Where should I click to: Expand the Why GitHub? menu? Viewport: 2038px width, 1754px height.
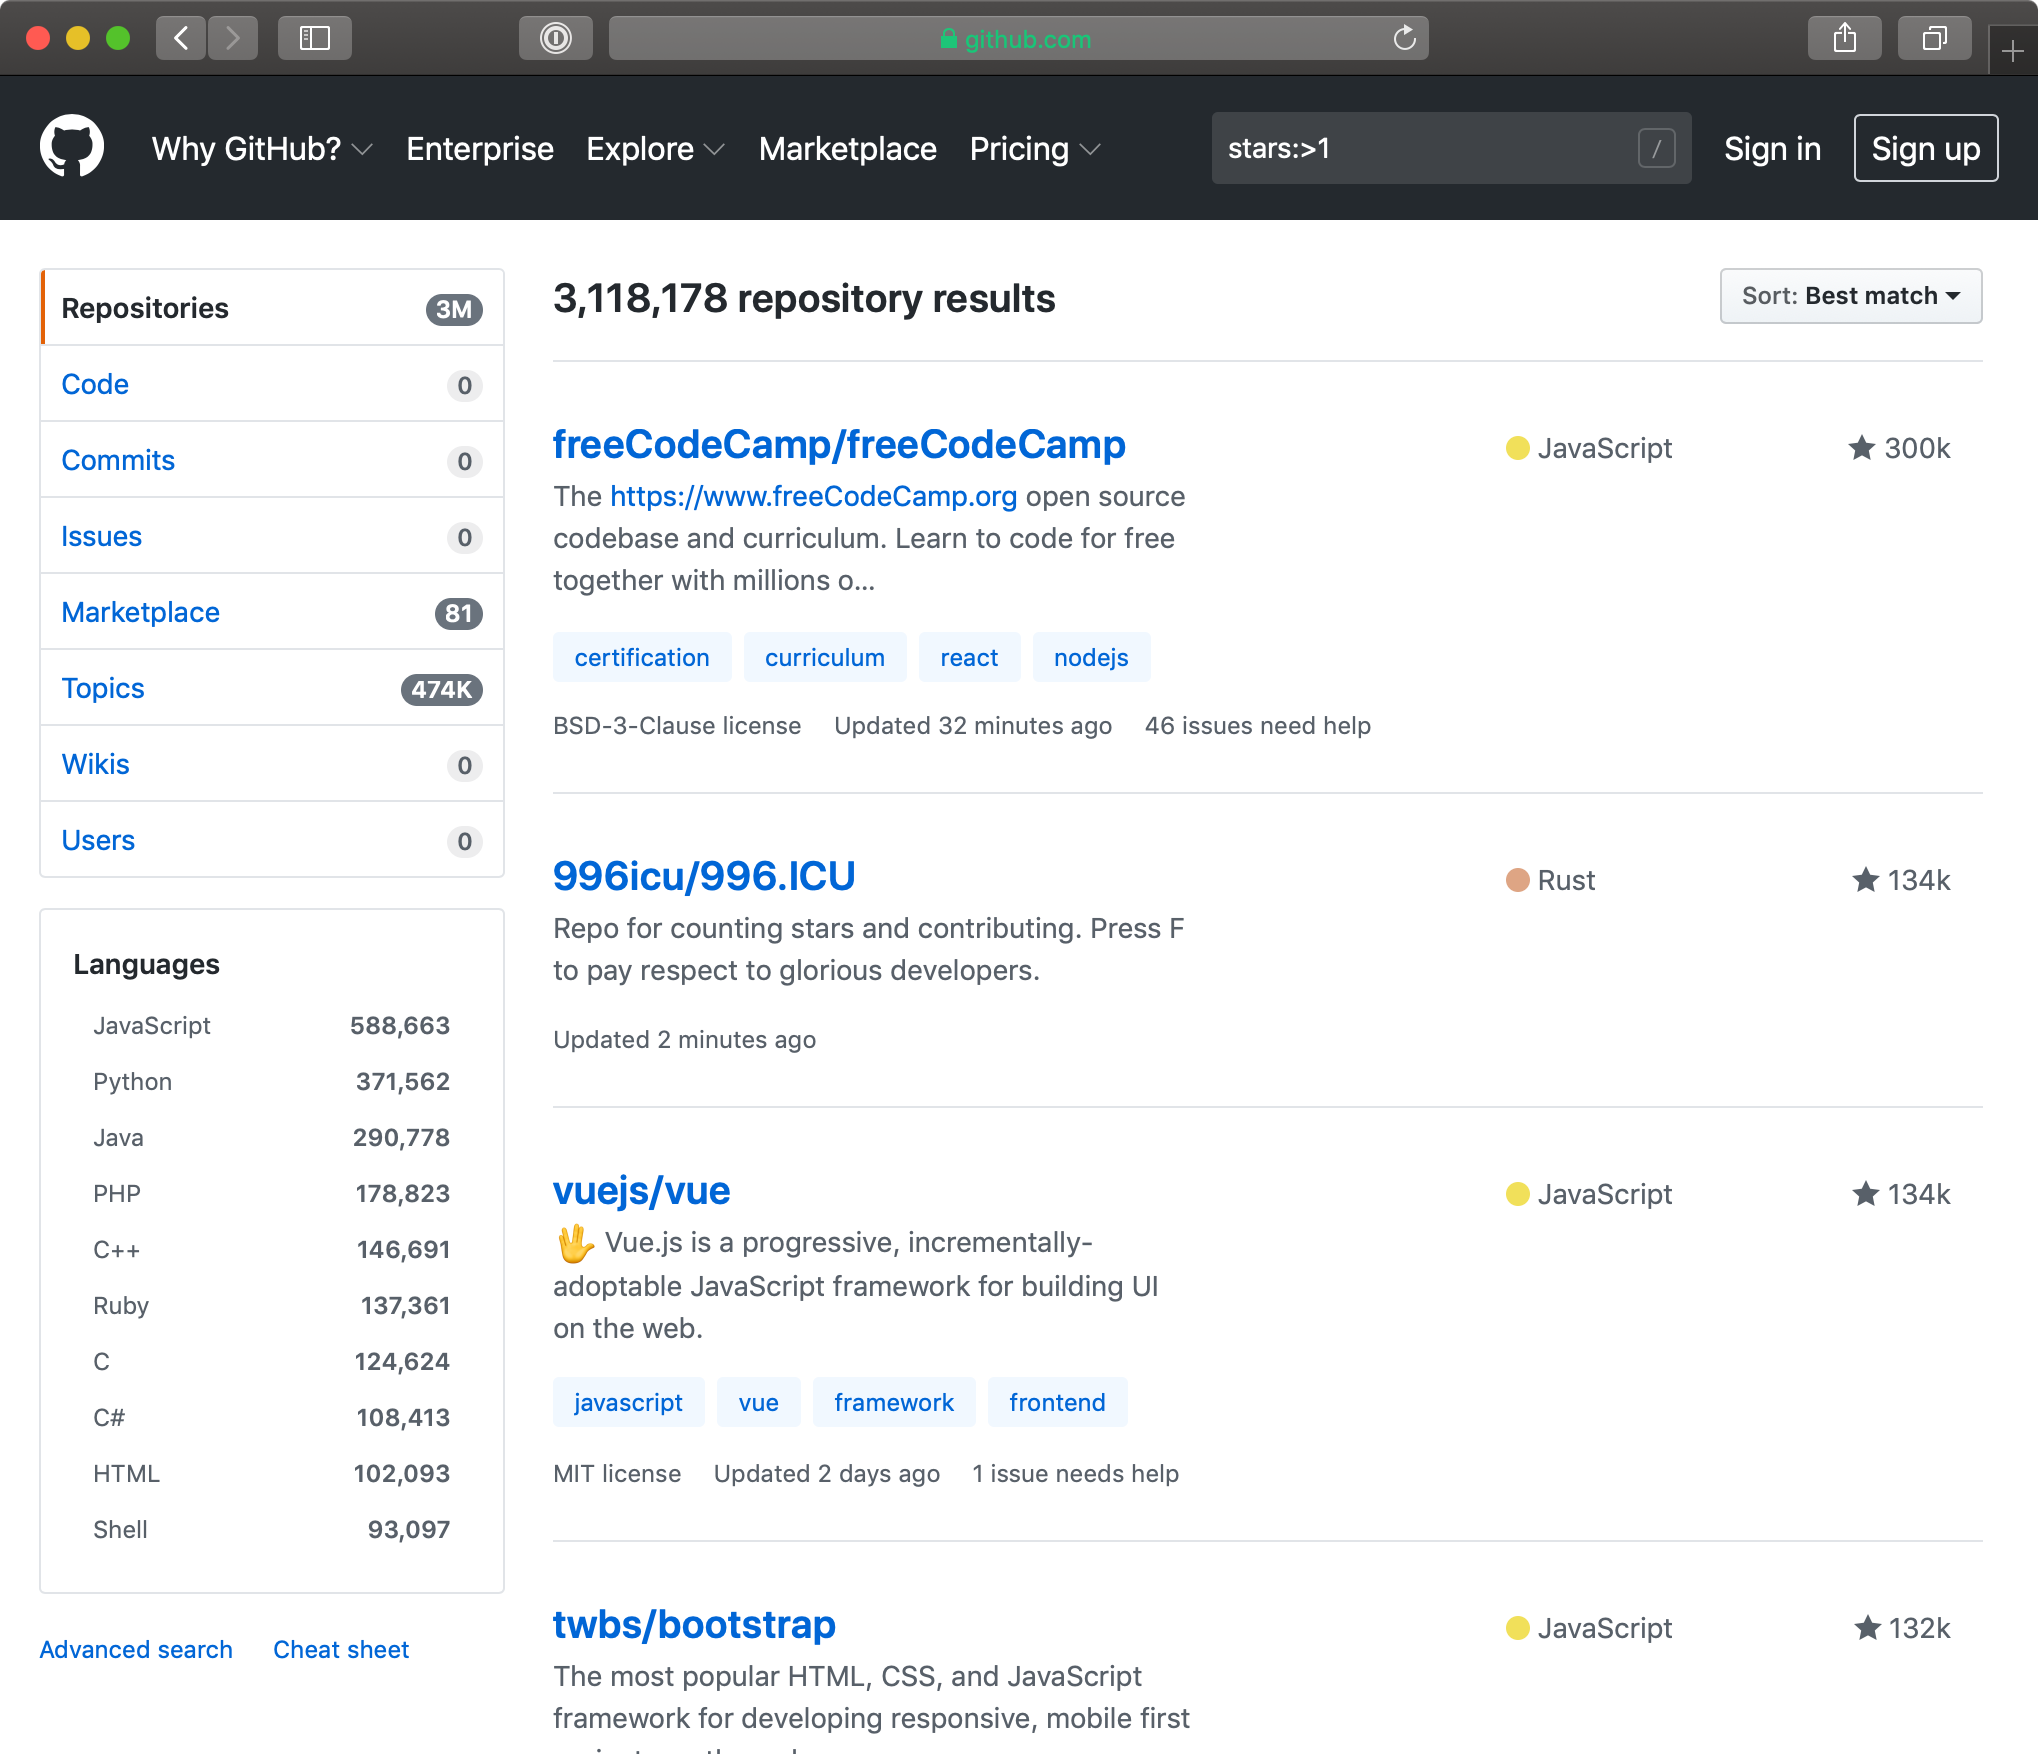pyautogui.click(x=262, y=148)
